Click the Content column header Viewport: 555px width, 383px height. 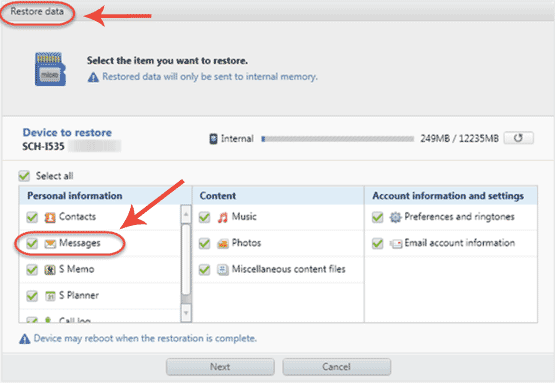point(278,195)
